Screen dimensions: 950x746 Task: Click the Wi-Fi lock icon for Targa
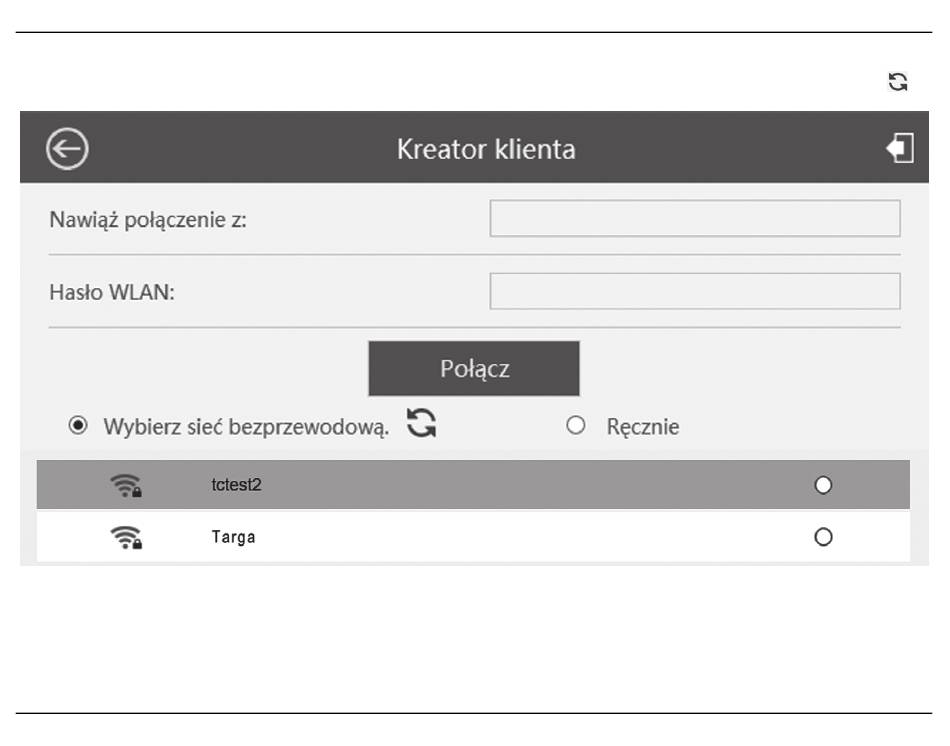pos(126,538)
